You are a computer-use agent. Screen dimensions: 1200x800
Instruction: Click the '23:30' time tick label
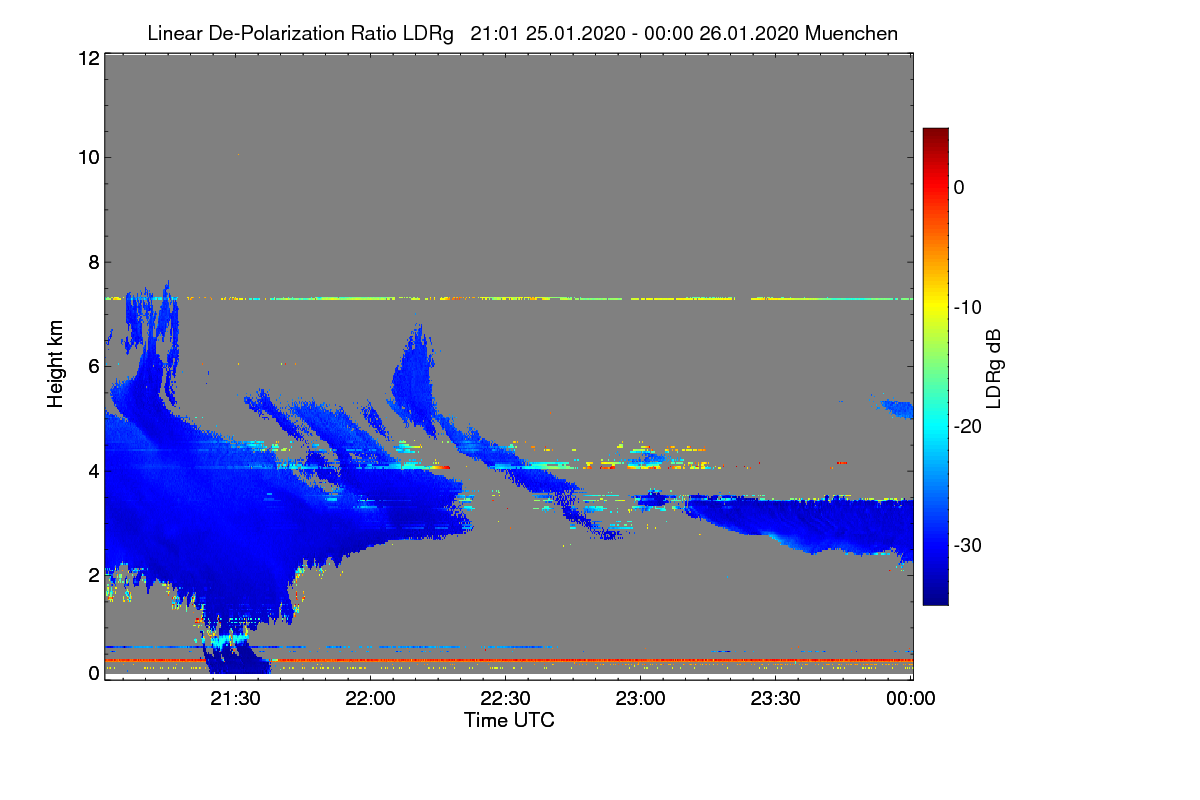(x=776, y=700)
